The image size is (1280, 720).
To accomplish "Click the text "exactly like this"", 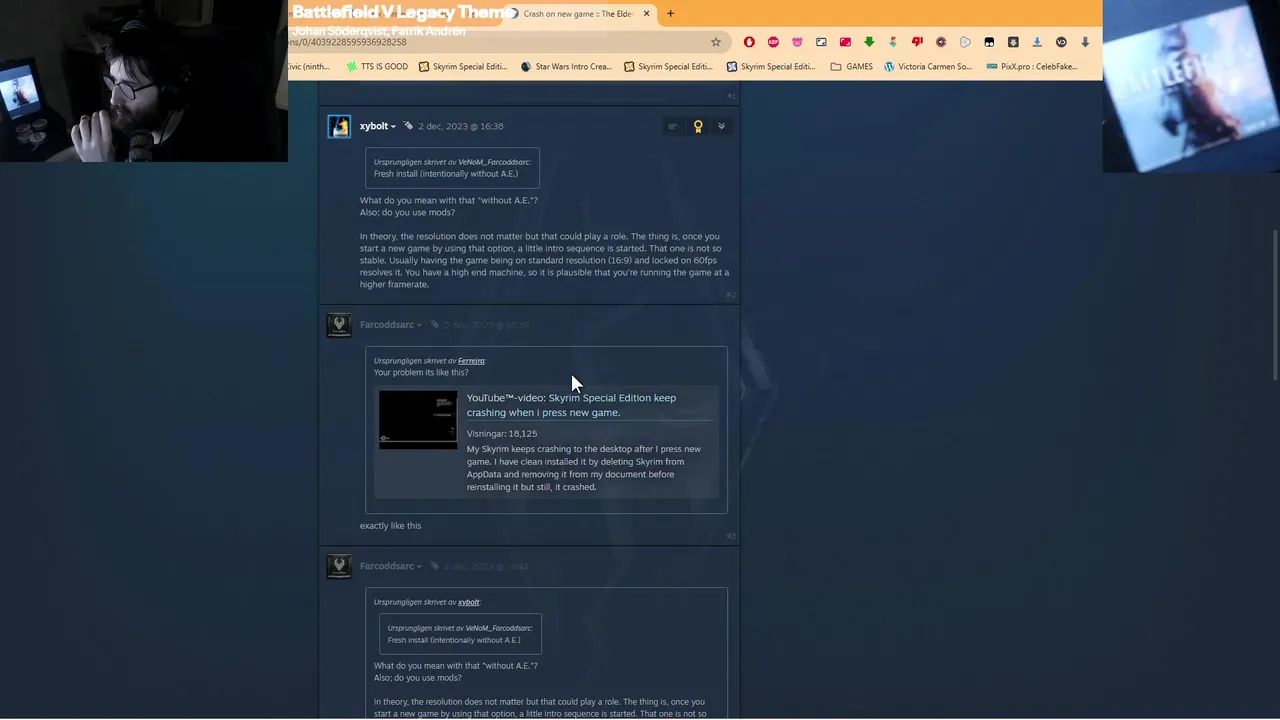I will pyautogui.click(x=390, y=526).
